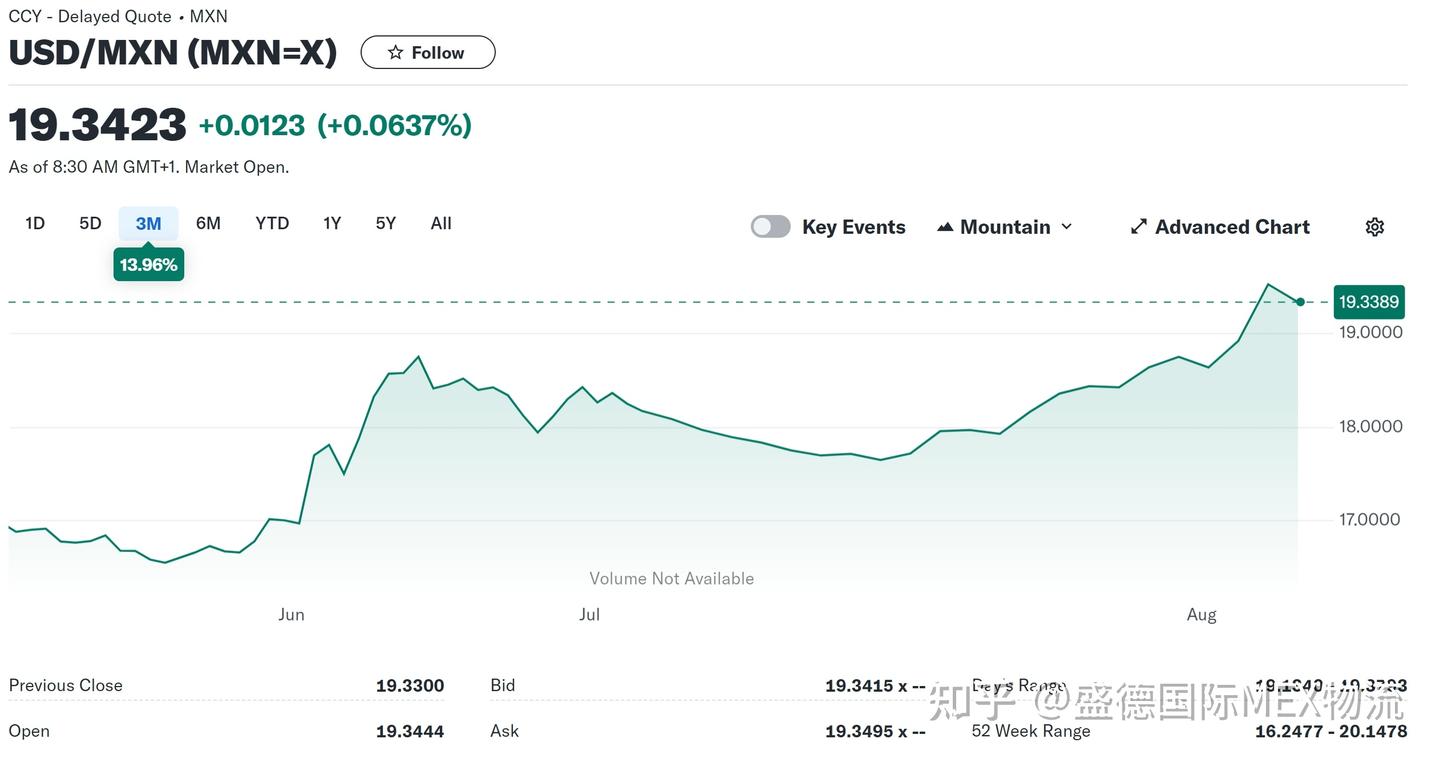Select the Advanced Chart expand icon

[x=1138, y=226]
